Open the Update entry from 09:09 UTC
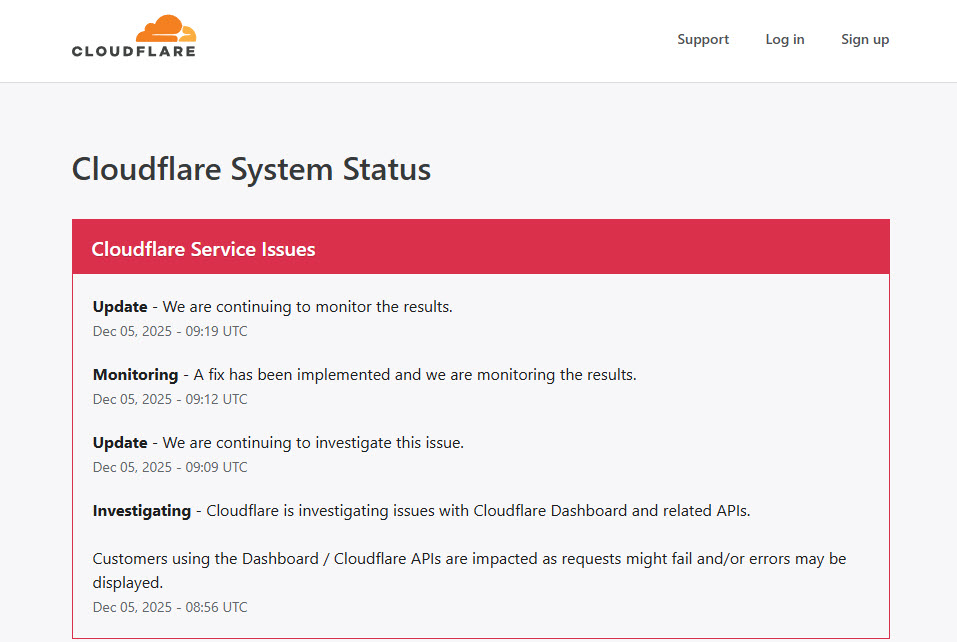This screenshot has height=642, width=957. (x=277, y=442)
